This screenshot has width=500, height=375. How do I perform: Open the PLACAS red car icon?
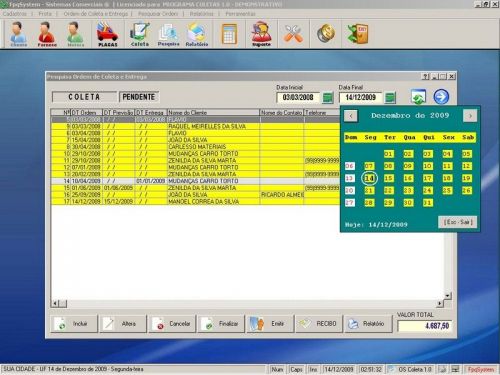click(x=108, y=34)
